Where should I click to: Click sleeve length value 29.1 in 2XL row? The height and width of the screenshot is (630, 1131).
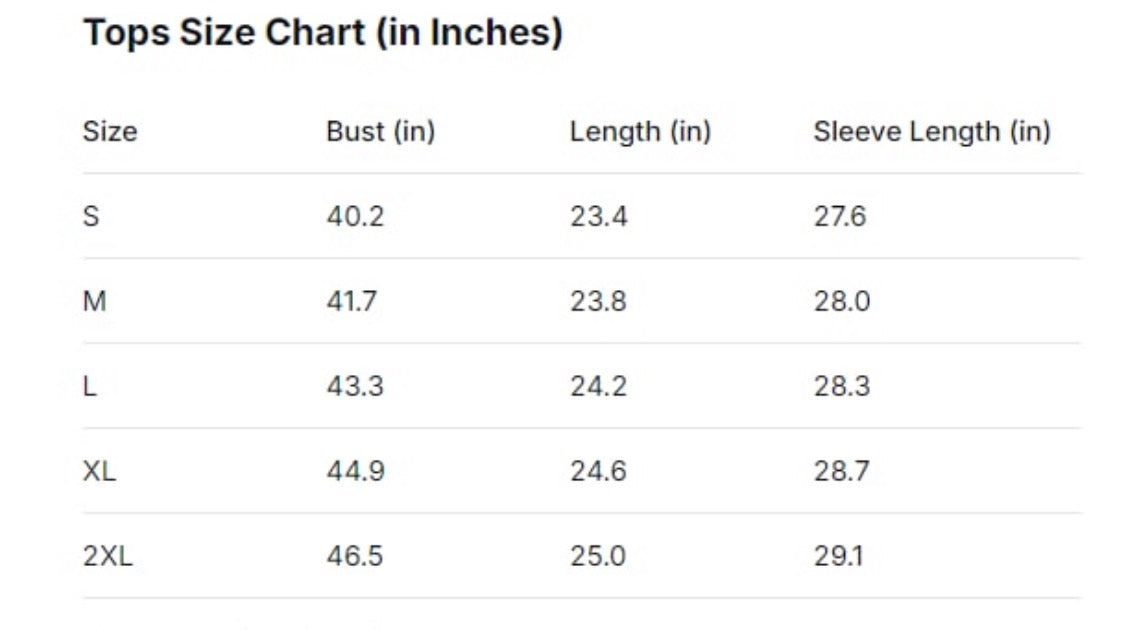pyautogui.click(x=838, y=556)
